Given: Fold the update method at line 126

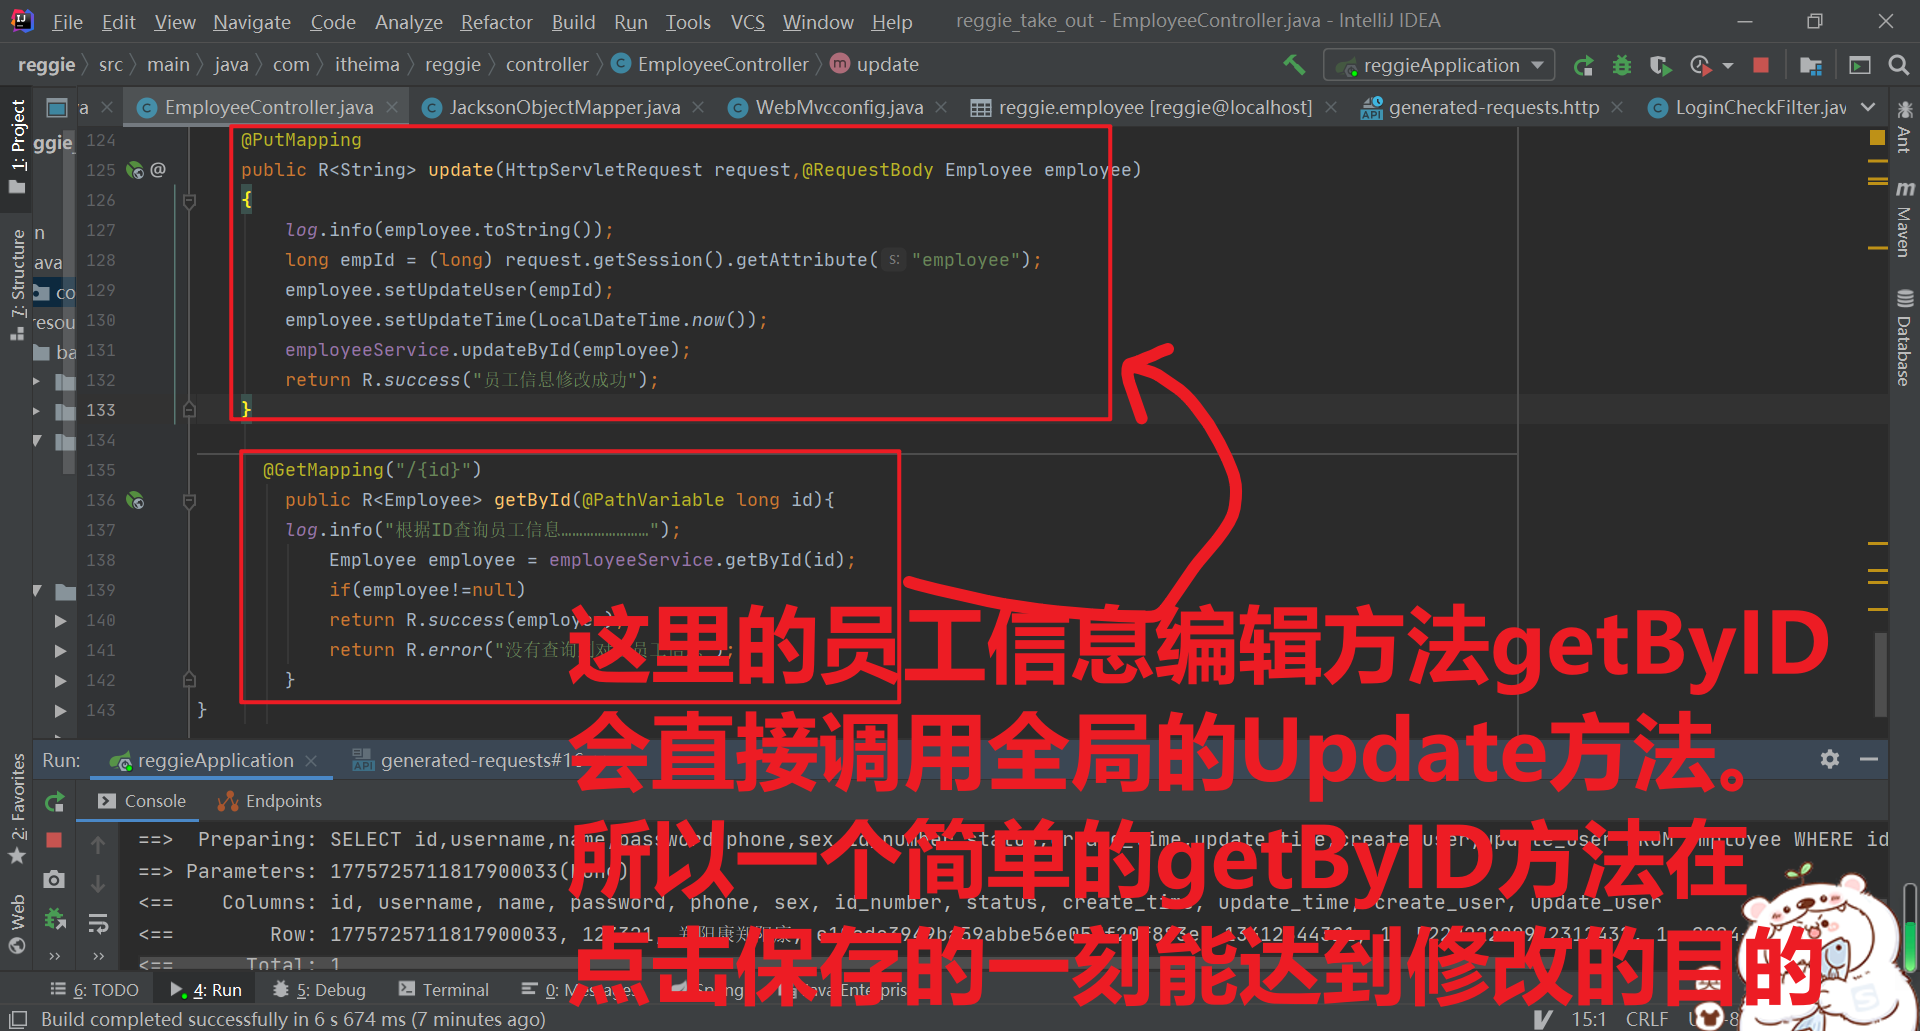Looking at the screenshot, I should 189,201.
